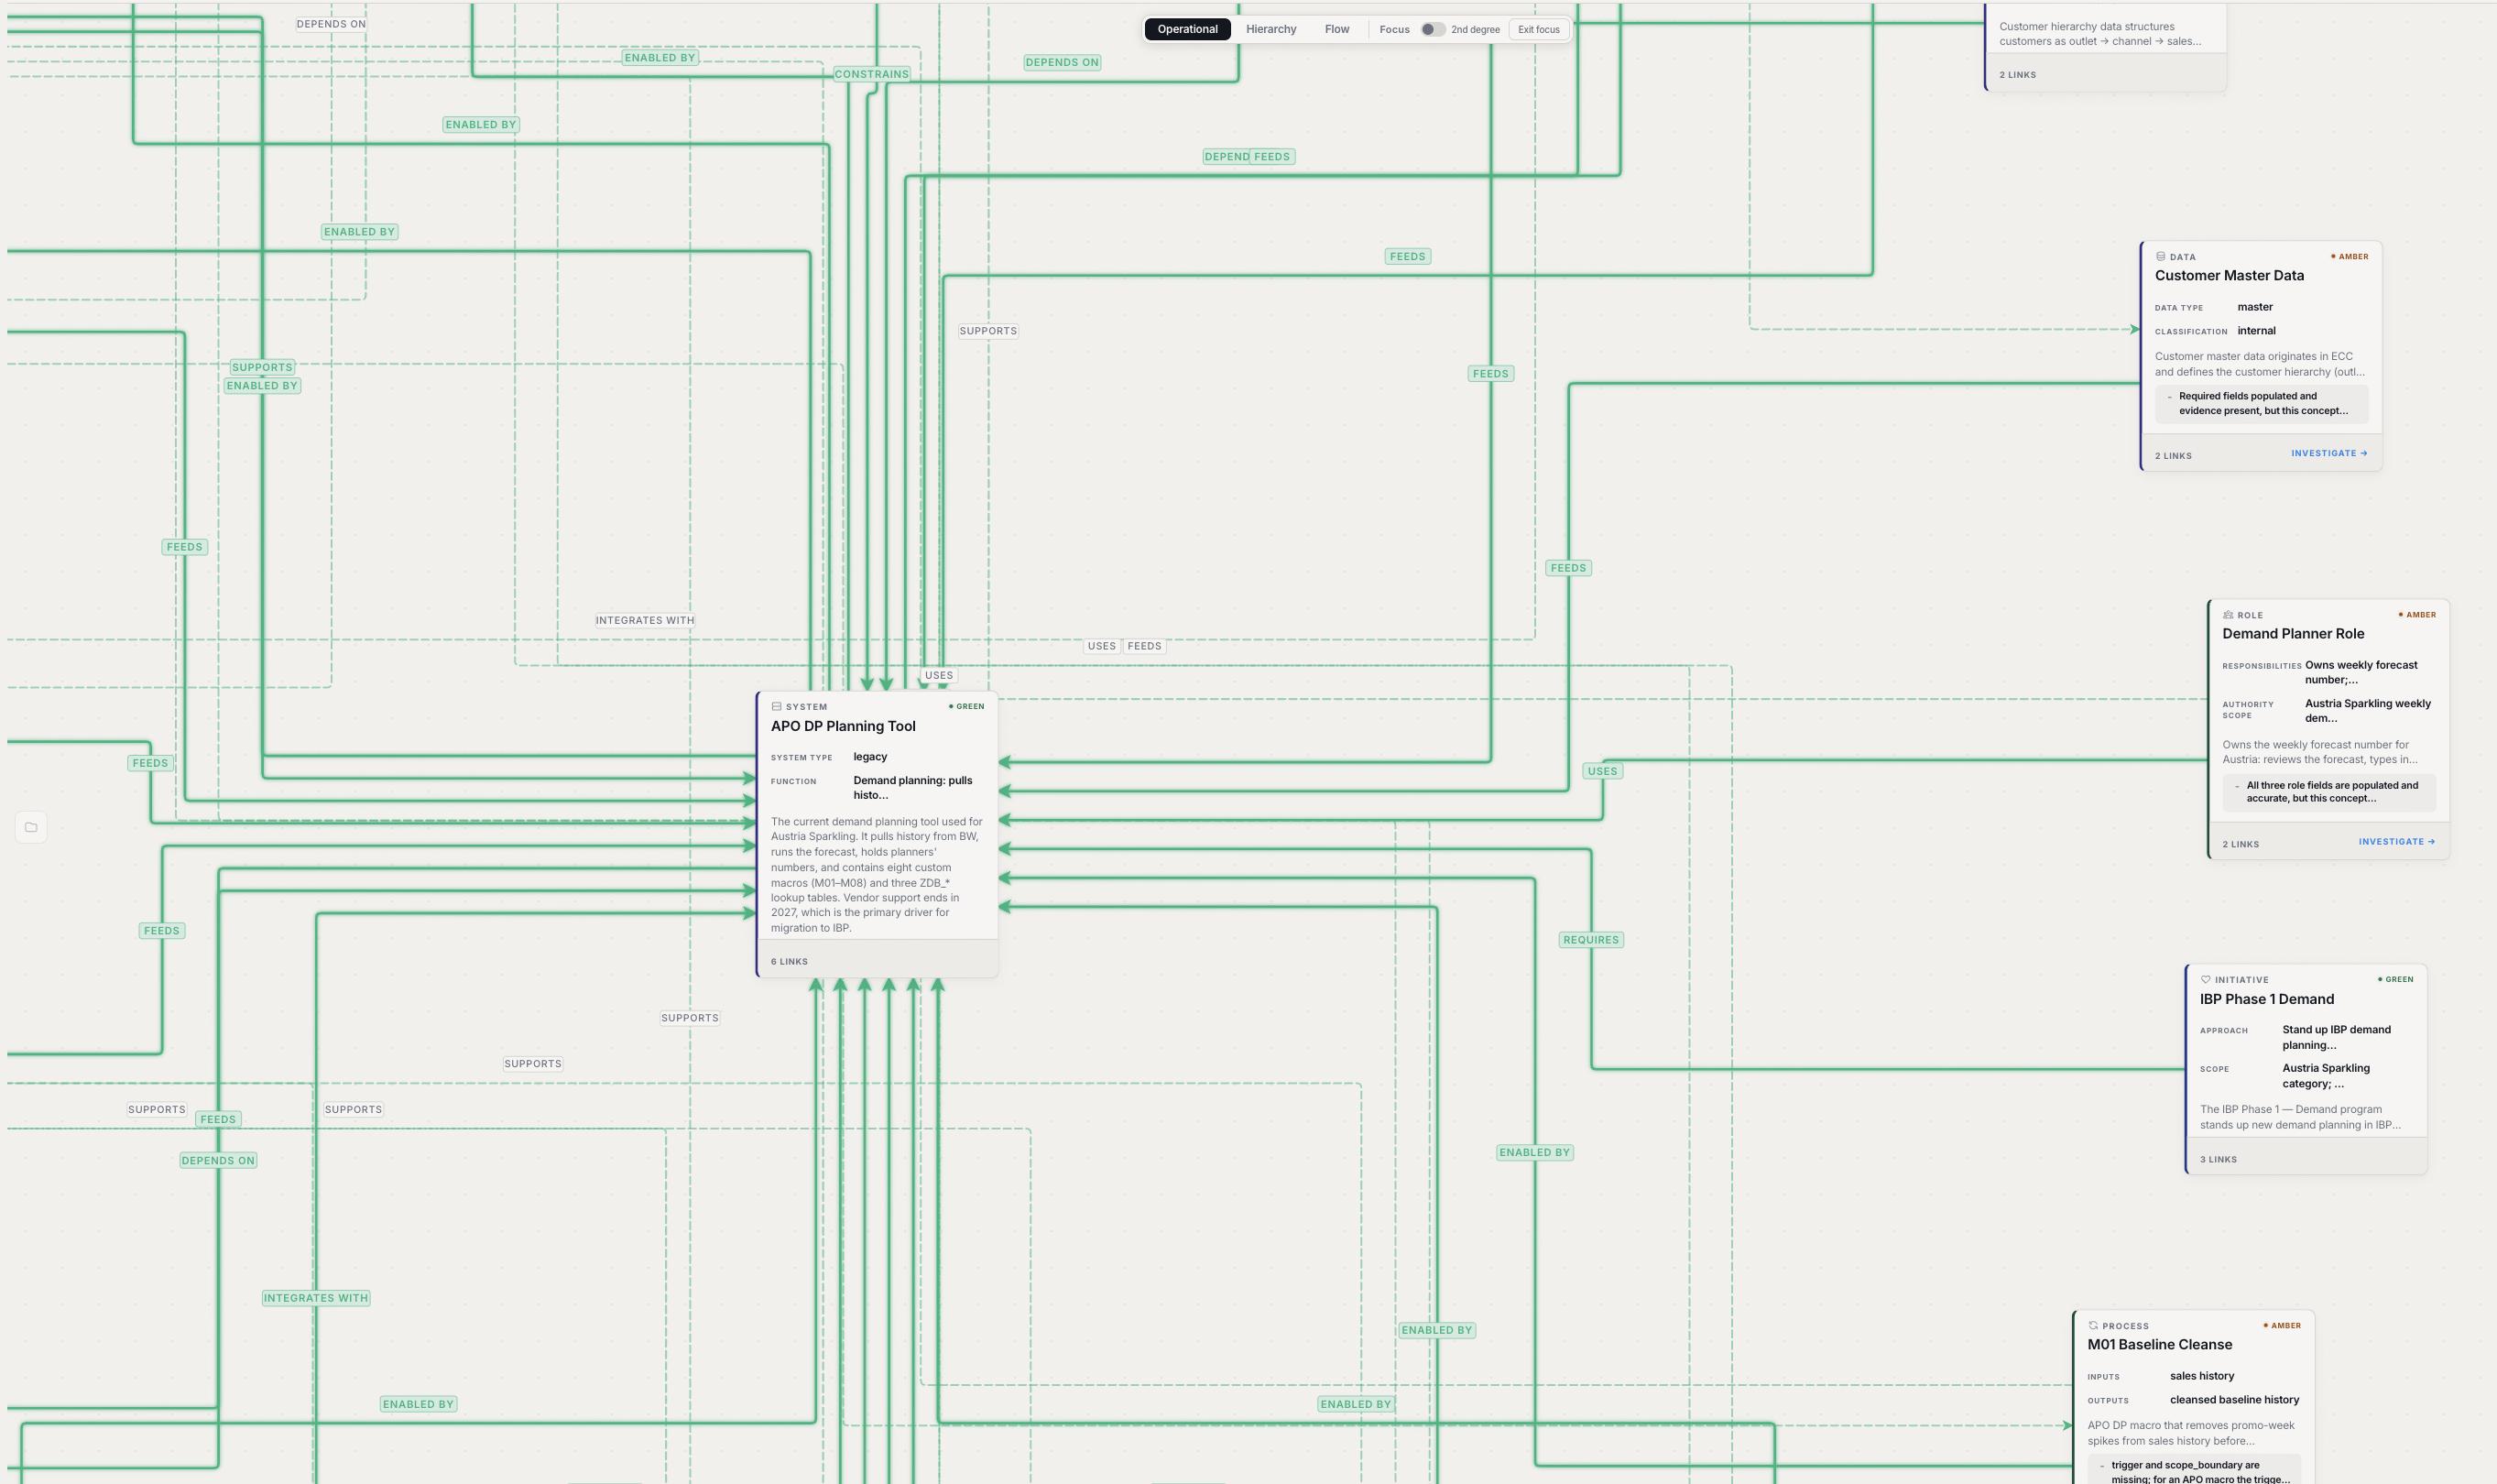This screenshot has width=2497, height=1484.
Task: Click the GREEN status indicator on APO DP card
Action: pyautogui.click(x=966, y=707)
